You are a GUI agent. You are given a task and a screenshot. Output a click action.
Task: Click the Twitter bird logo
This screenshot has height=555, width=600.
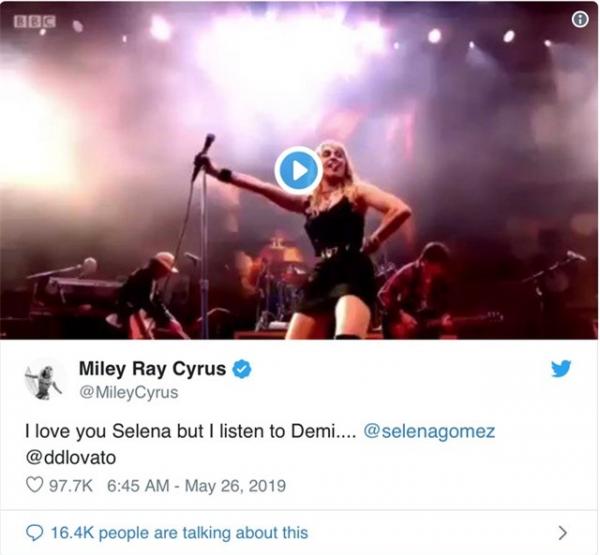coord(562,369)
